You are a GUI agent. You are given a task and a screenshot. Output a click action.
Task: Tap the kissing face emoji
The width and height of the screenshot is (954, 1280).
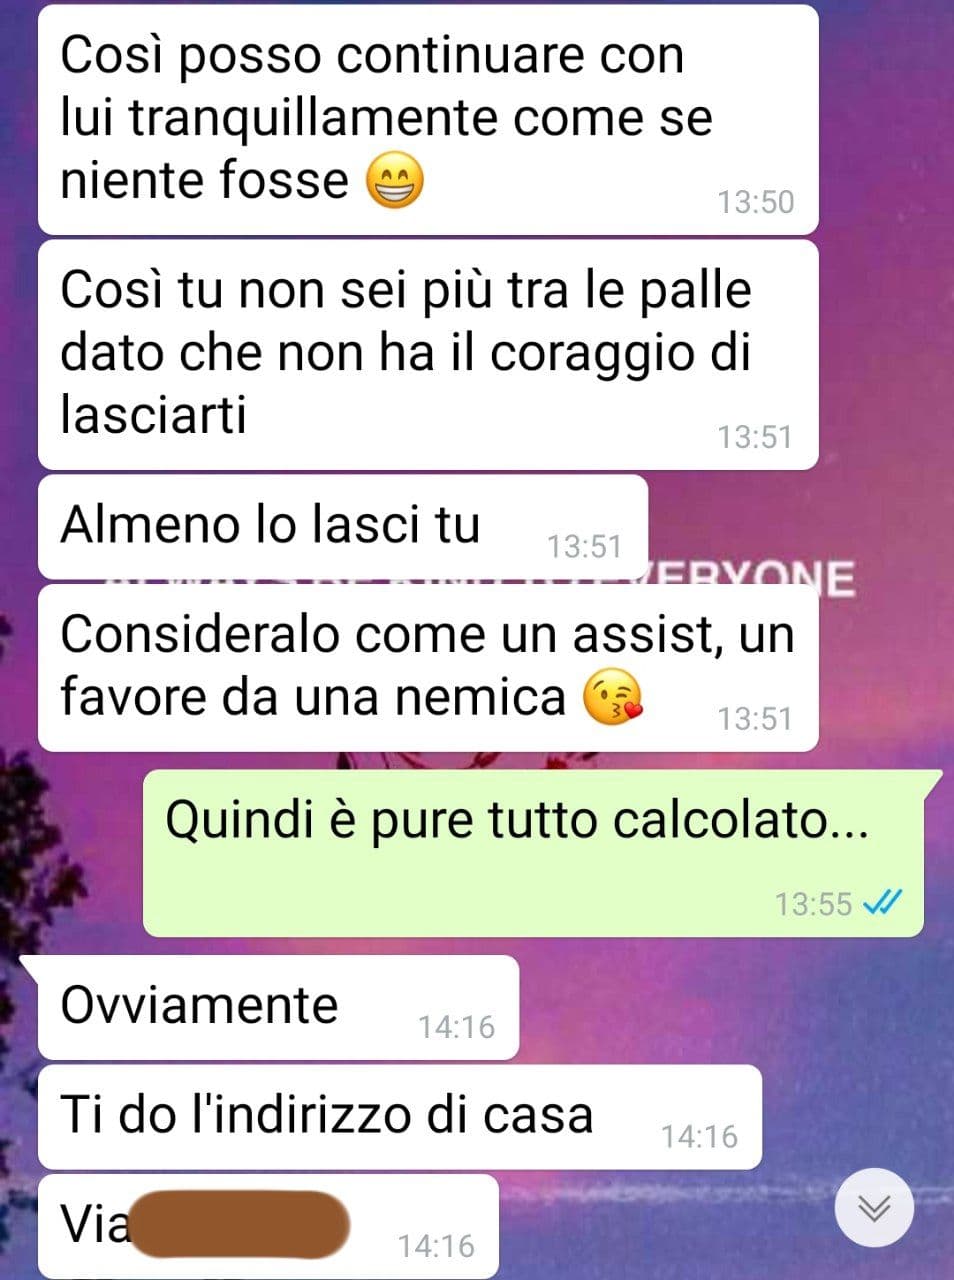612,698
